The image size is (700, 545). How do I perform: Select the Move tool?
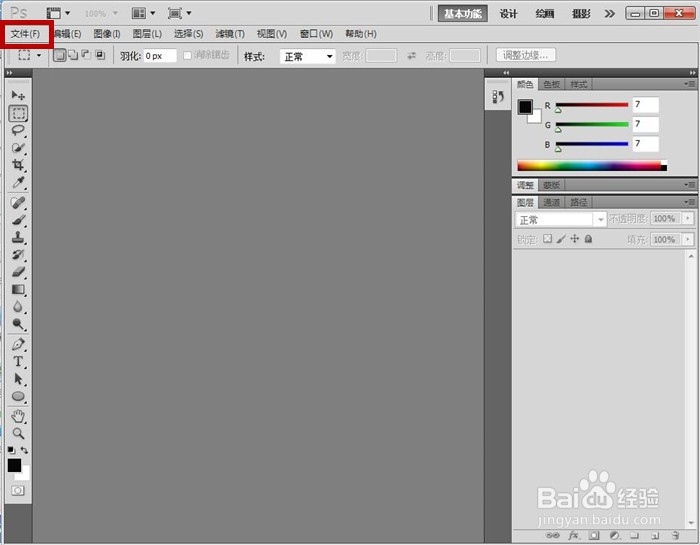coord(18,95)
